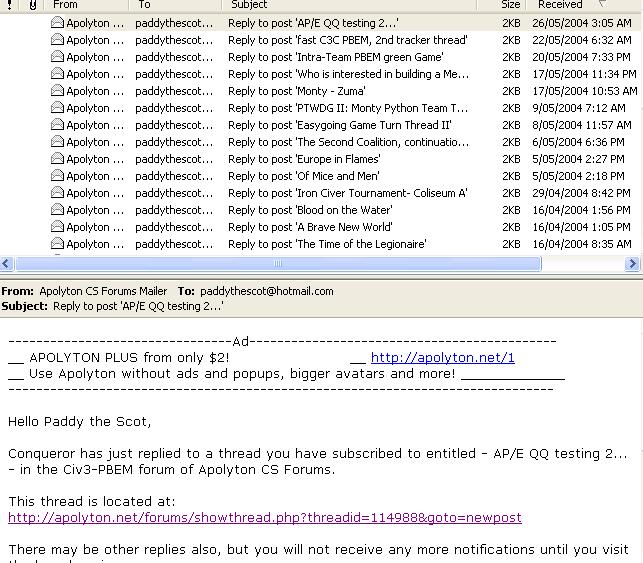Click envelope icon of 'fast C3C PBEM' message

point(57,40)
